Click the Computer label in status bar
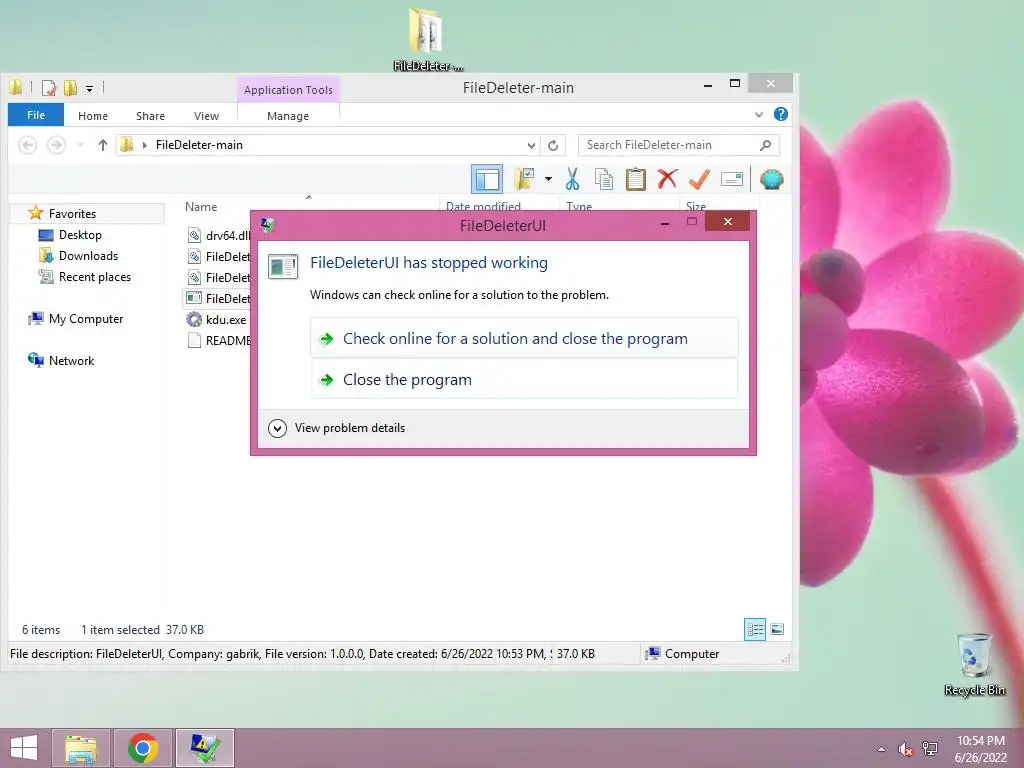This screenshot has width=1024, height=768. click(682, 654)
